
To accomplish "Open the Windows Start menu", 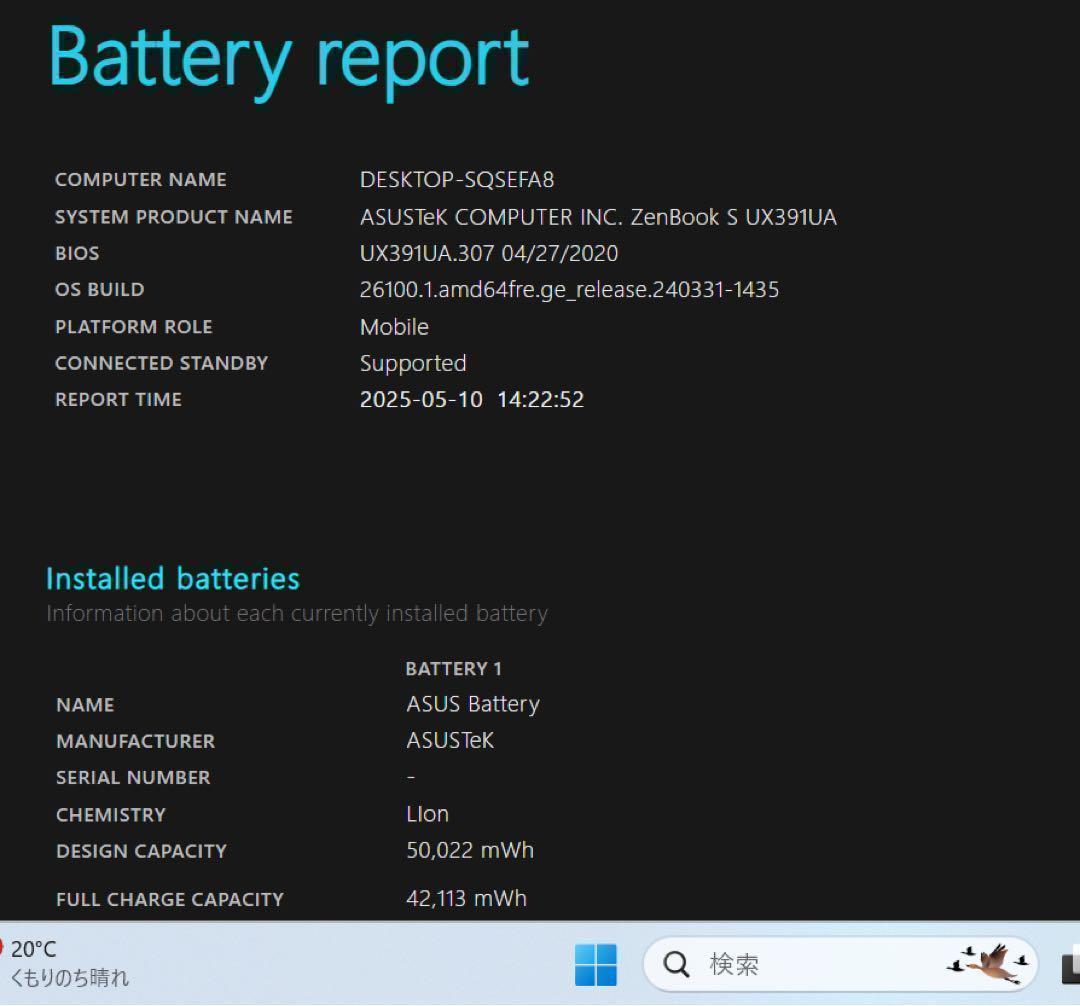I will [596, 965].
